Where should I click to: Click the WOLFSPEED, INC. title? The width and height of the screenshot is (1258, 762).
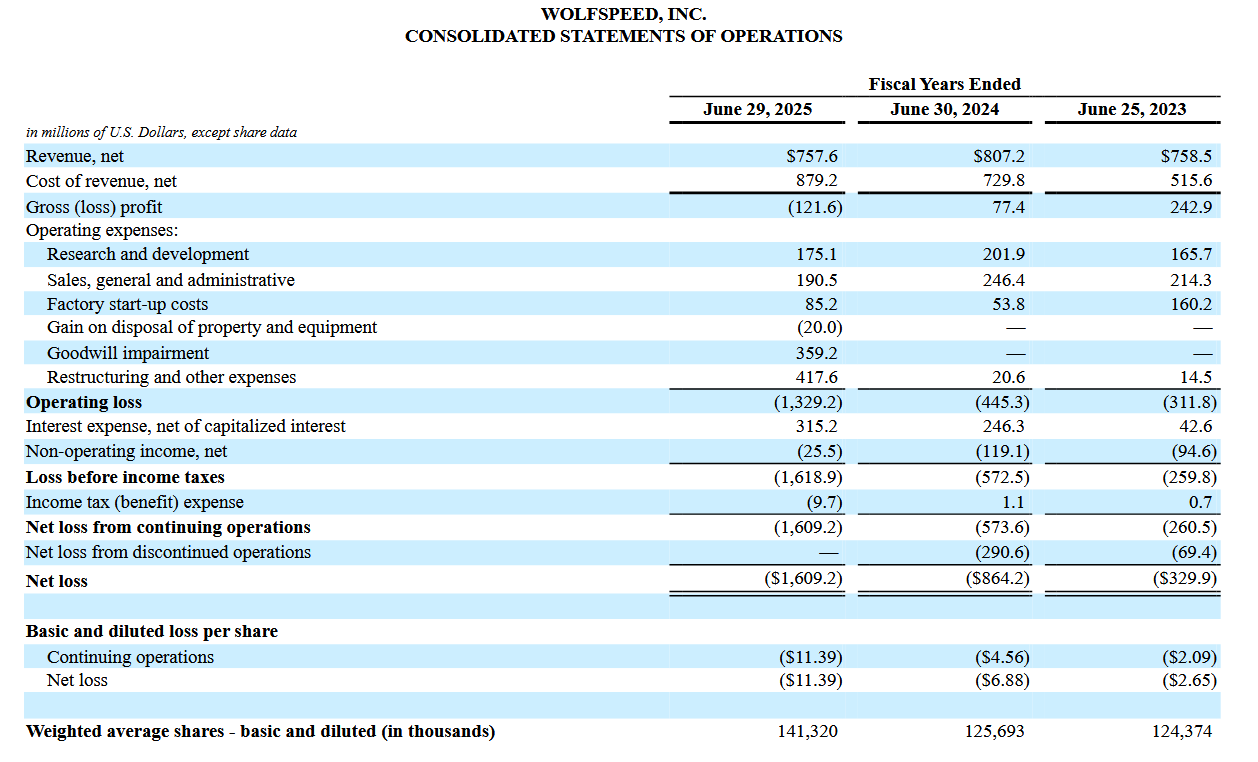tap(623, 14)
